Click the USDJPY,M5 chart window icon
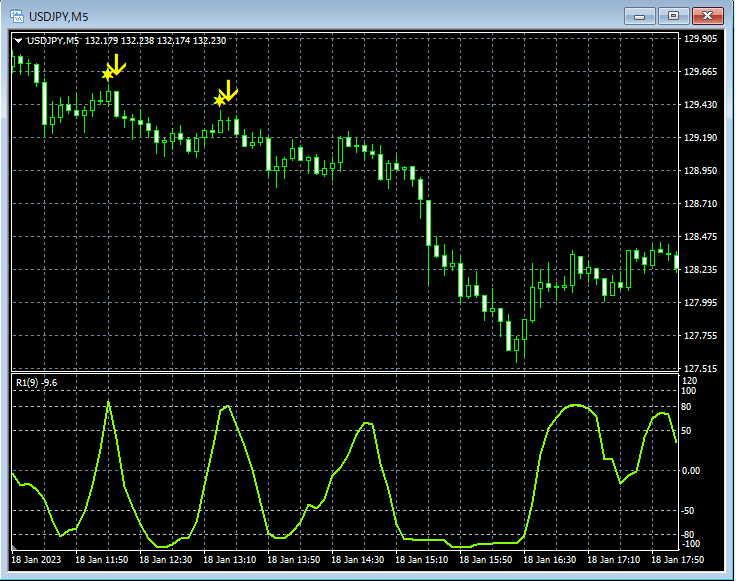Image resolution: width=736 pixels, height=581 pixels. [17, 16]
